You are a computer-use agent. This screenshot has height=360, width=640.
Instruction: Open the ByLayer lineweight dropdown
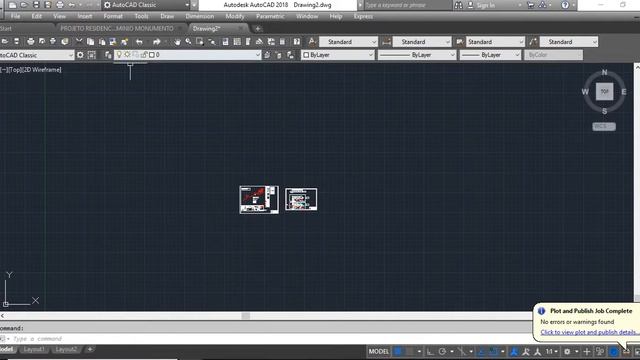[490, 55]
